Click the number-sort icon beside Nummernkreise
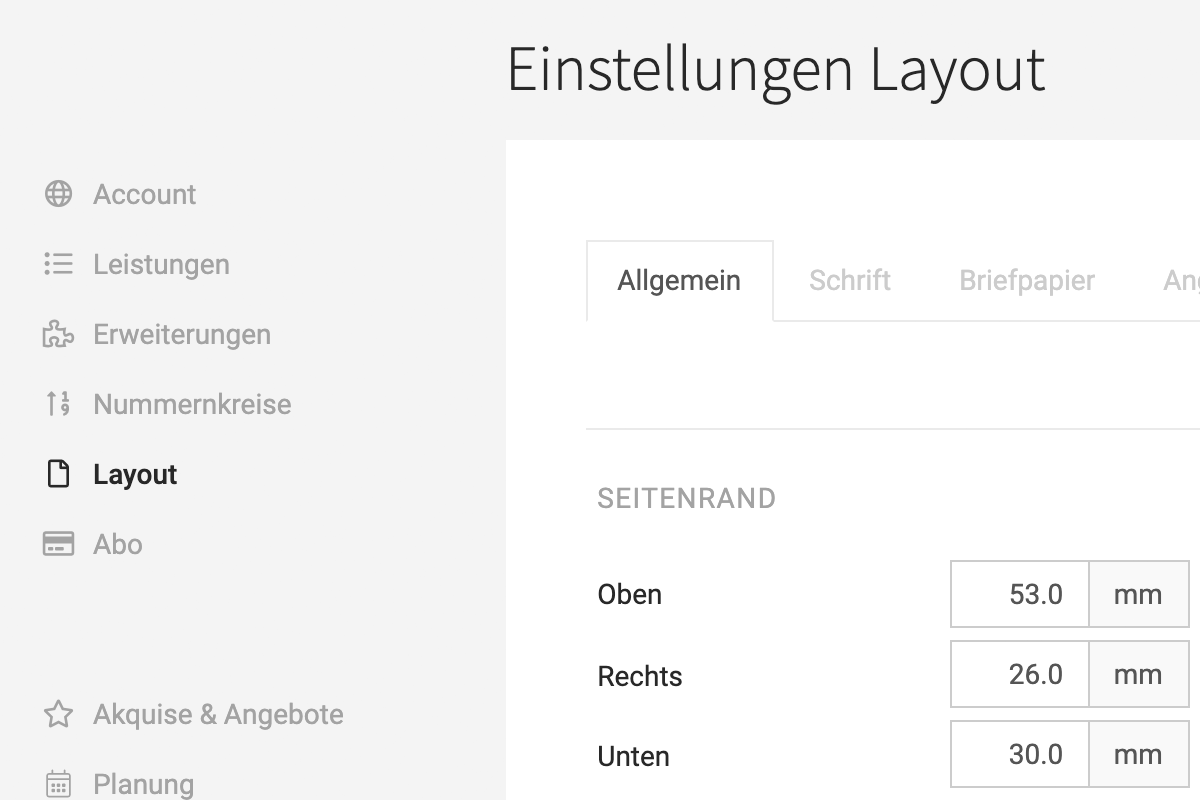The width and height of the screenshot is (1200, 800). (58, 404)
